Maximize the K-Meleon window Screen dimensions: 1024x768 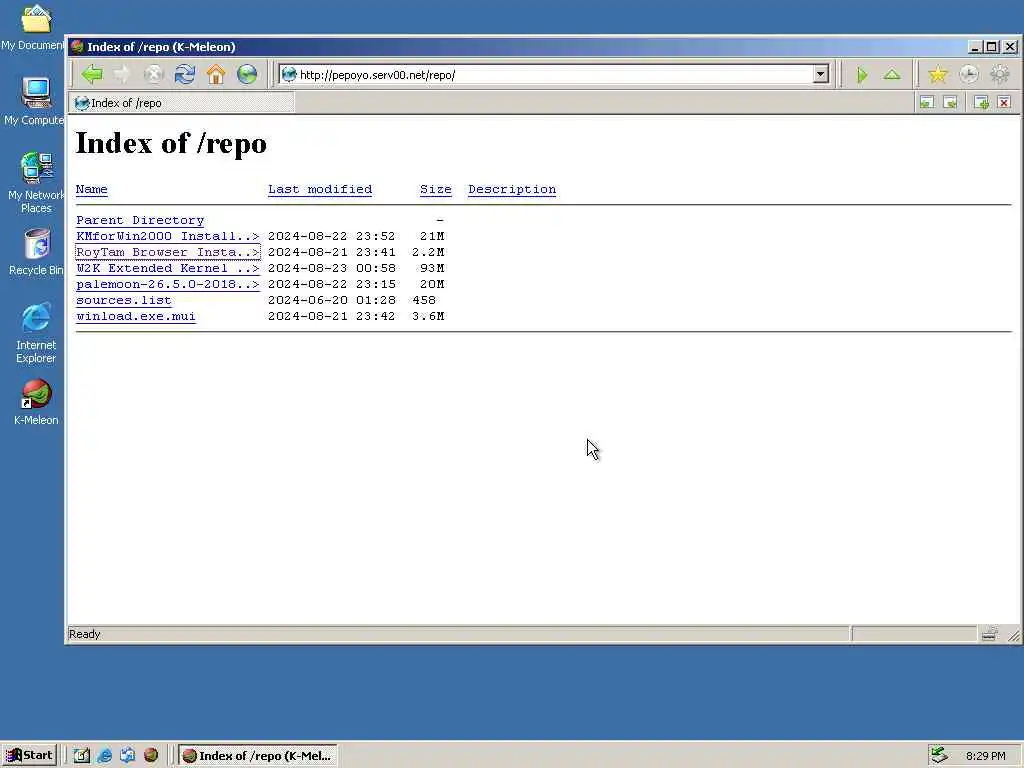pyautogui.click(x=992, y=47)
